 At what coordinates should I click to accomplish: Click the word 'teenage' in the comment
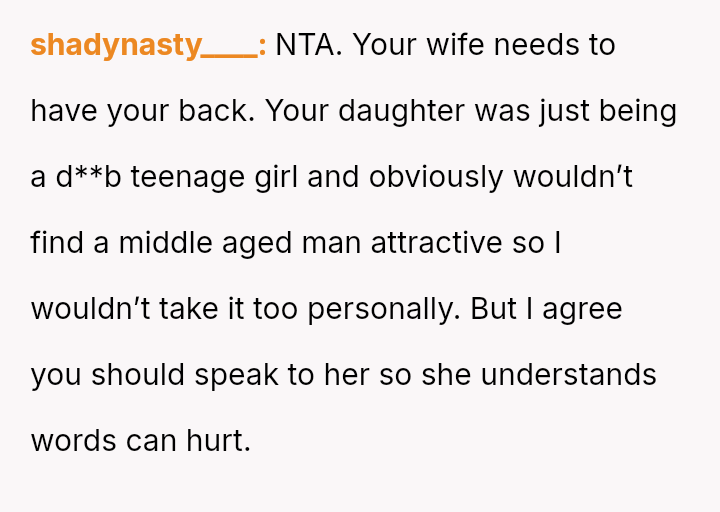183,177
